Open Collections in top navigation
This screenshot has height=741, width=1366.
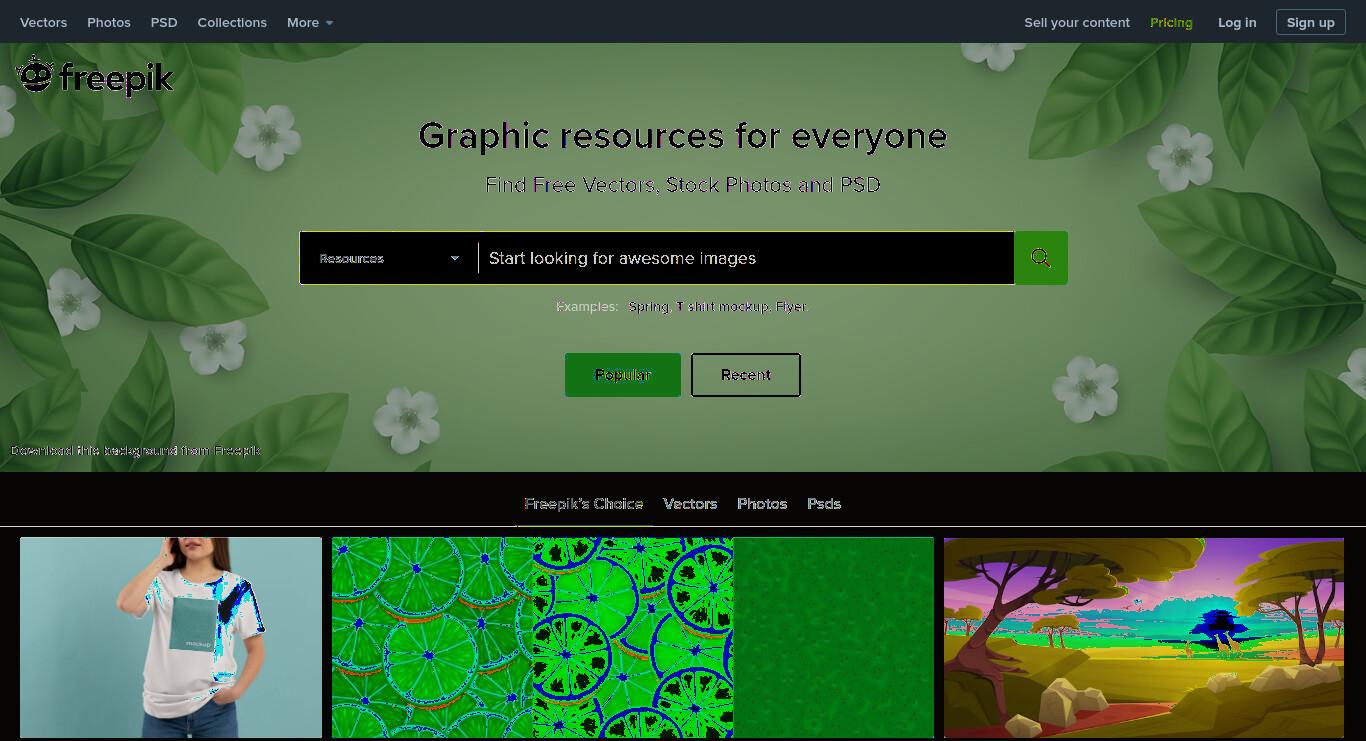tap(232, 22)
